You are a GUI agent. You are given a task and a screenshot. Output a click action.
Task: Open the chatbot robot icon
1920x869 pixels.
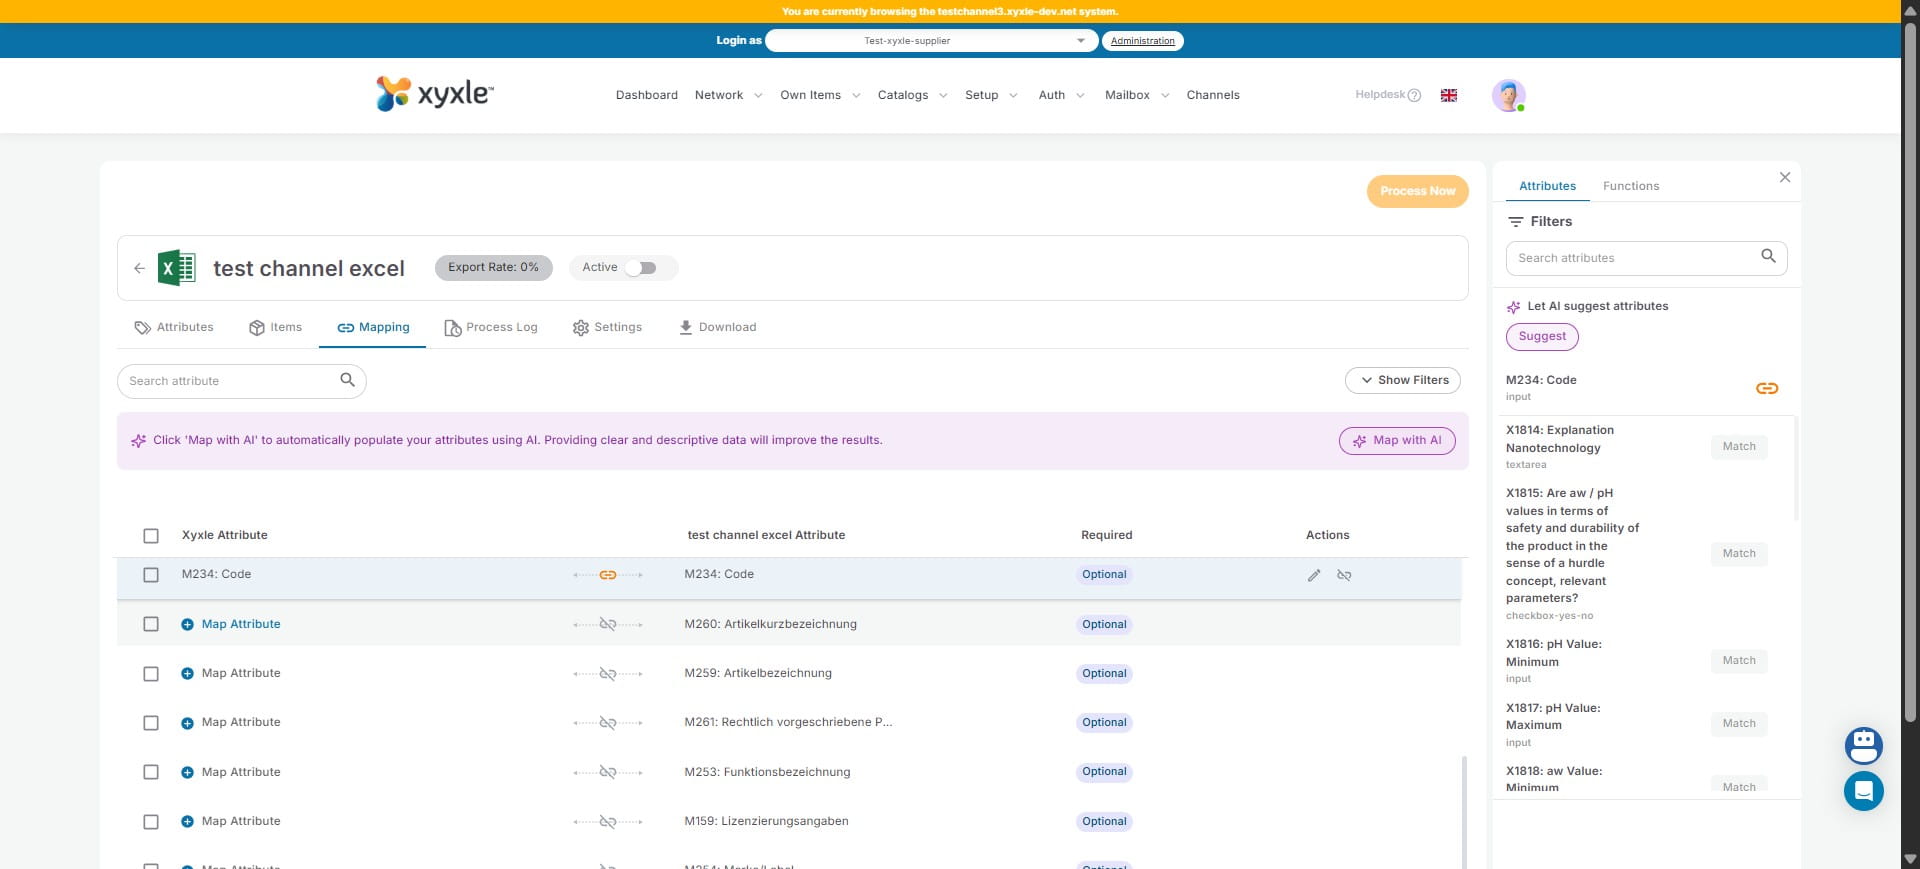[x=1863, y=745]
